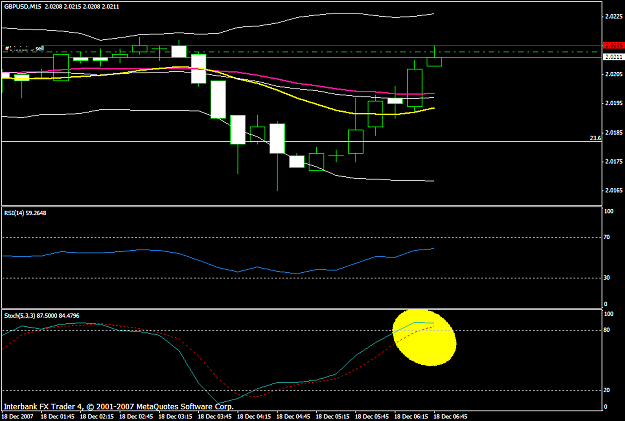625x421 pixels.
Task: Select the red stop-loss horizontal line
Action: (x=302, y=46)
